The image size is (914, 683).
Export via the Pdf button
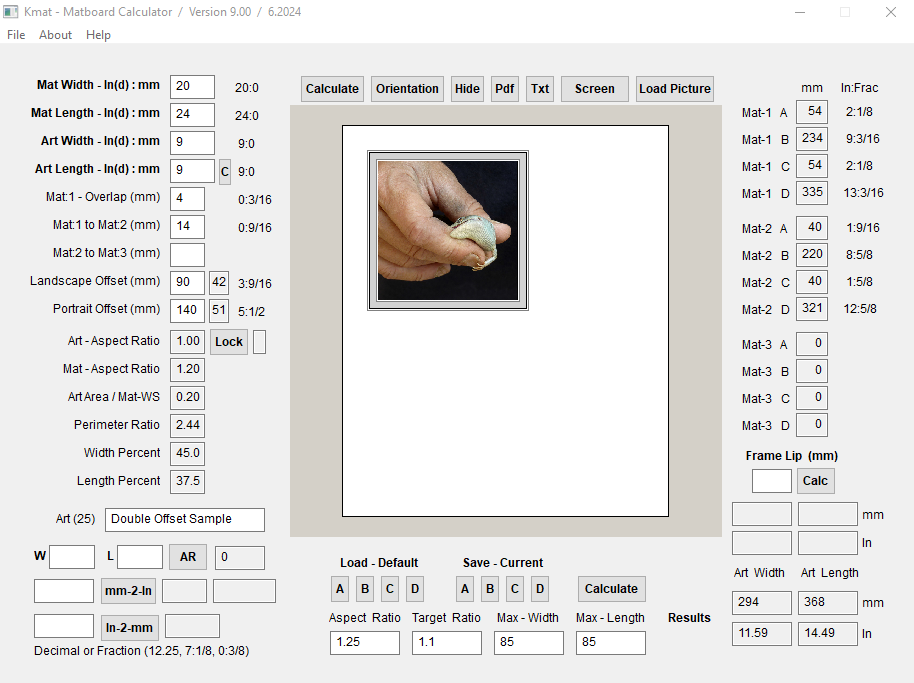click(505, 89)
